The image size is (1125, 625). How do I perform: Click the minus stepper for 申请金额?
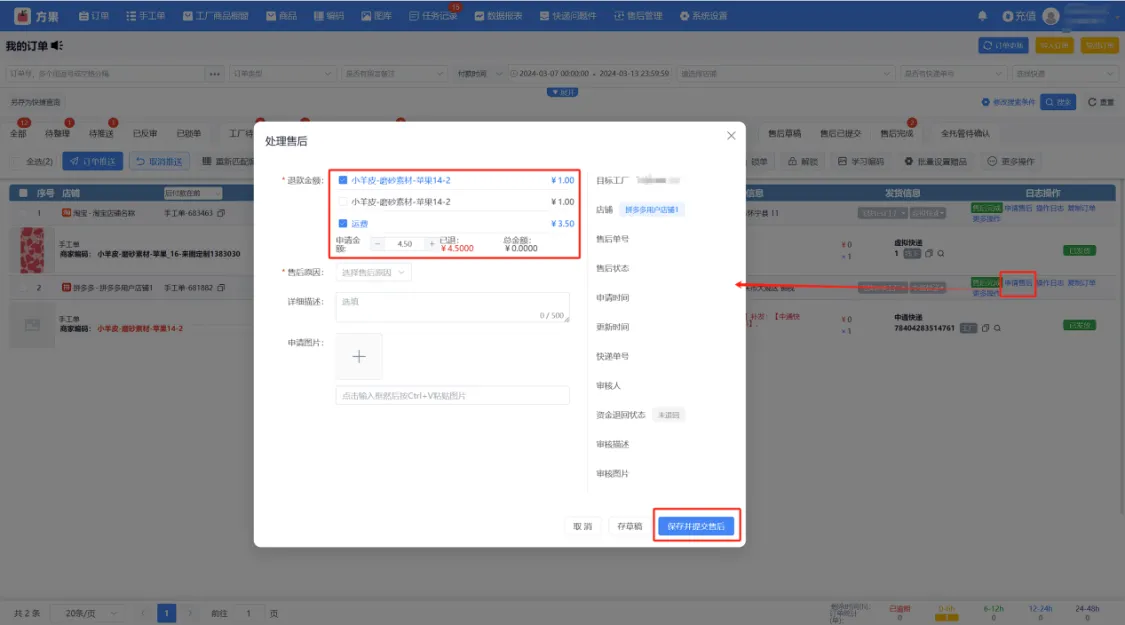377,244
